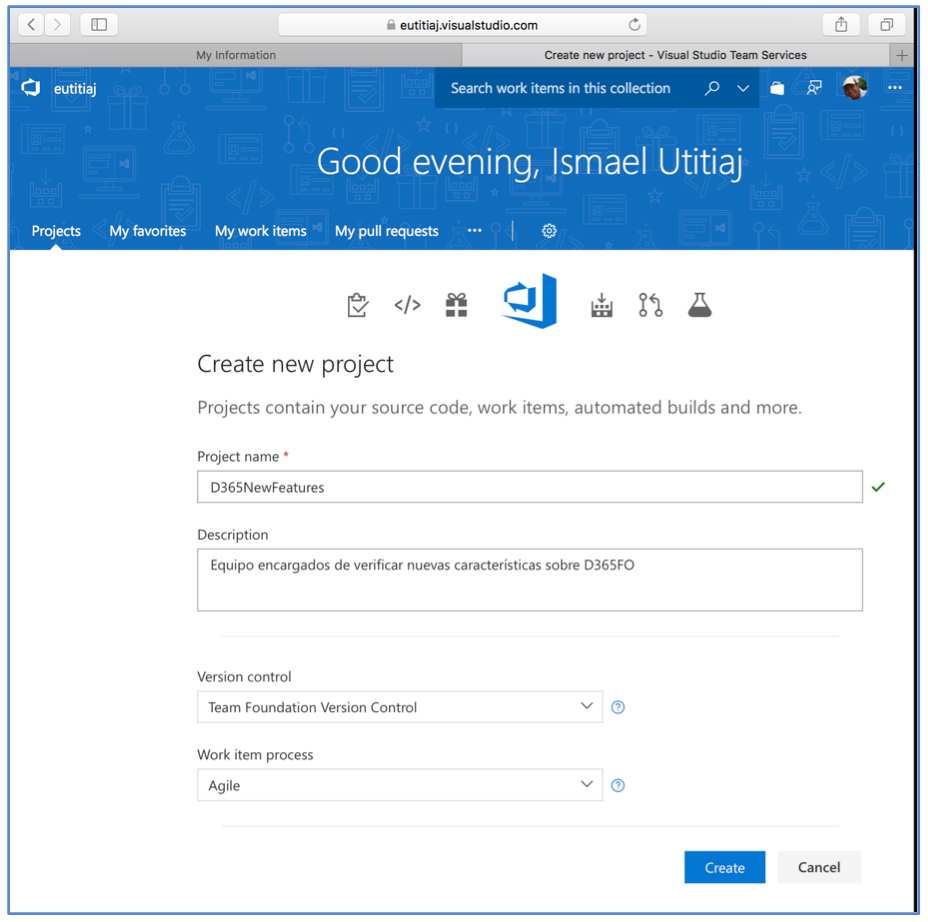Click the gift package icon
928x922 pixels.
456,305
